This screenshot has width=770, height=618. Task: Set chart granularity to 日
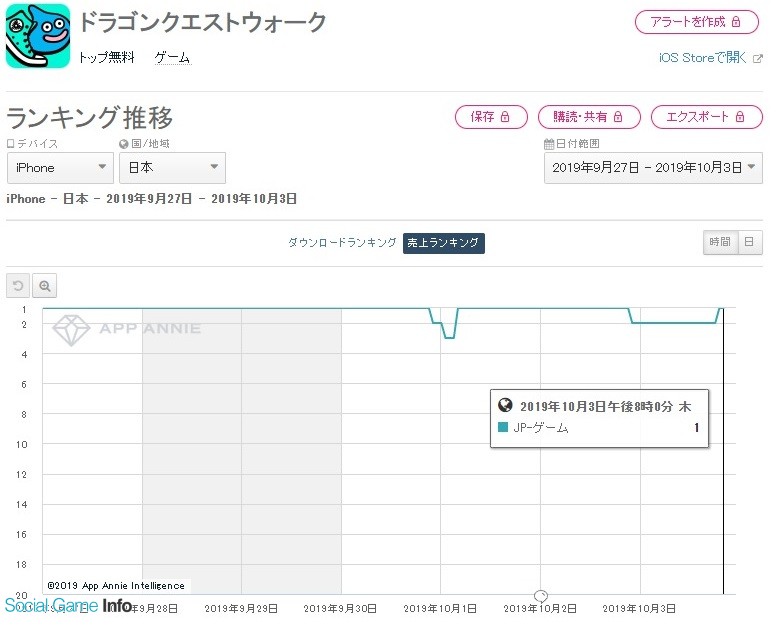750,242
